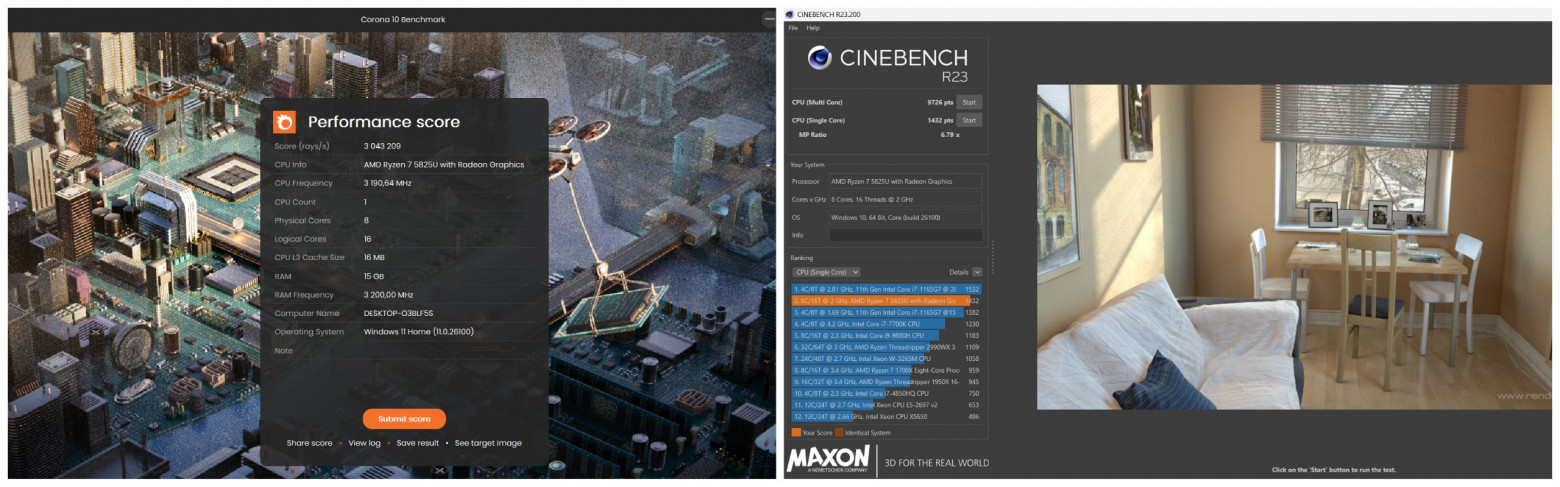Select ranking row Intel Core i9-9880H CPU
The height and width of the screenshot is (487, 1560).
click(887, 336)
